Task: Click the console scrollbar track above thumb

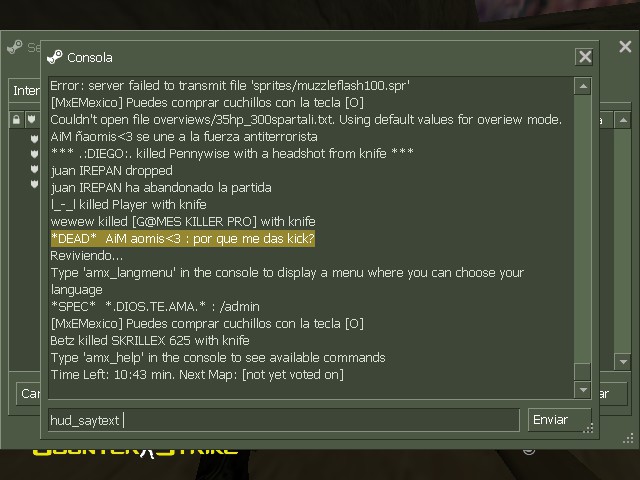Action: coord(583,229)
